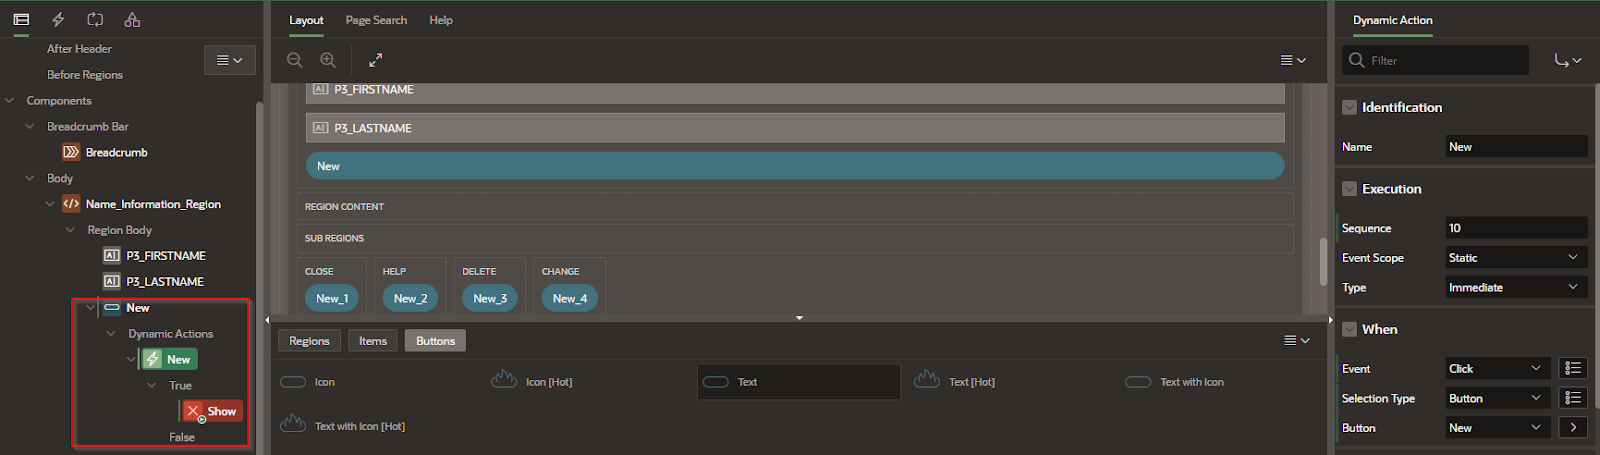The height and width of the screenshot is (455, 1600).
Task: Open the Event dropdown showing Click
Action: click(x=1497, y=369)
